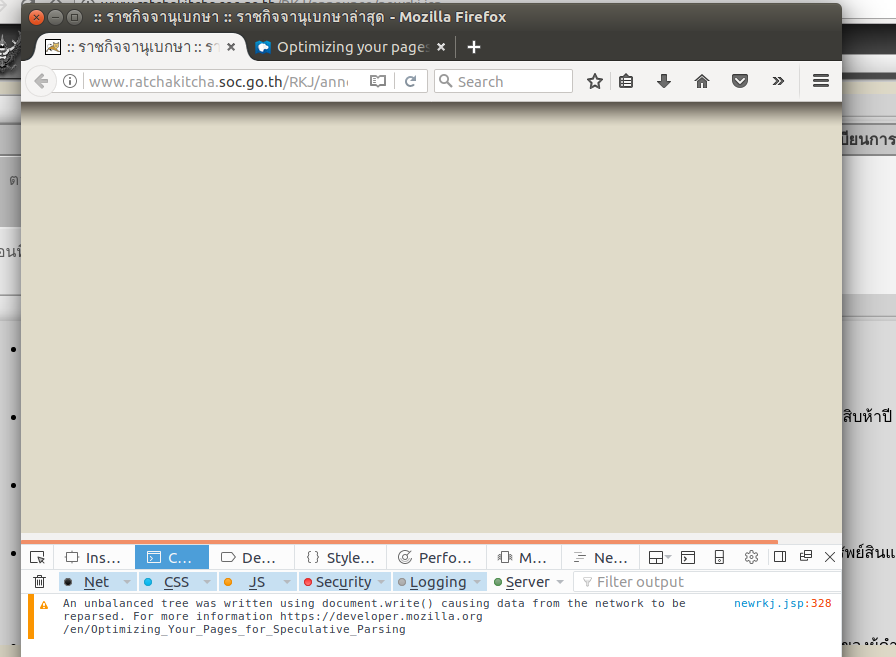Focus the URL address bar
The width and height of the screenshot is (896, 657).
click(x=217, y=82)
